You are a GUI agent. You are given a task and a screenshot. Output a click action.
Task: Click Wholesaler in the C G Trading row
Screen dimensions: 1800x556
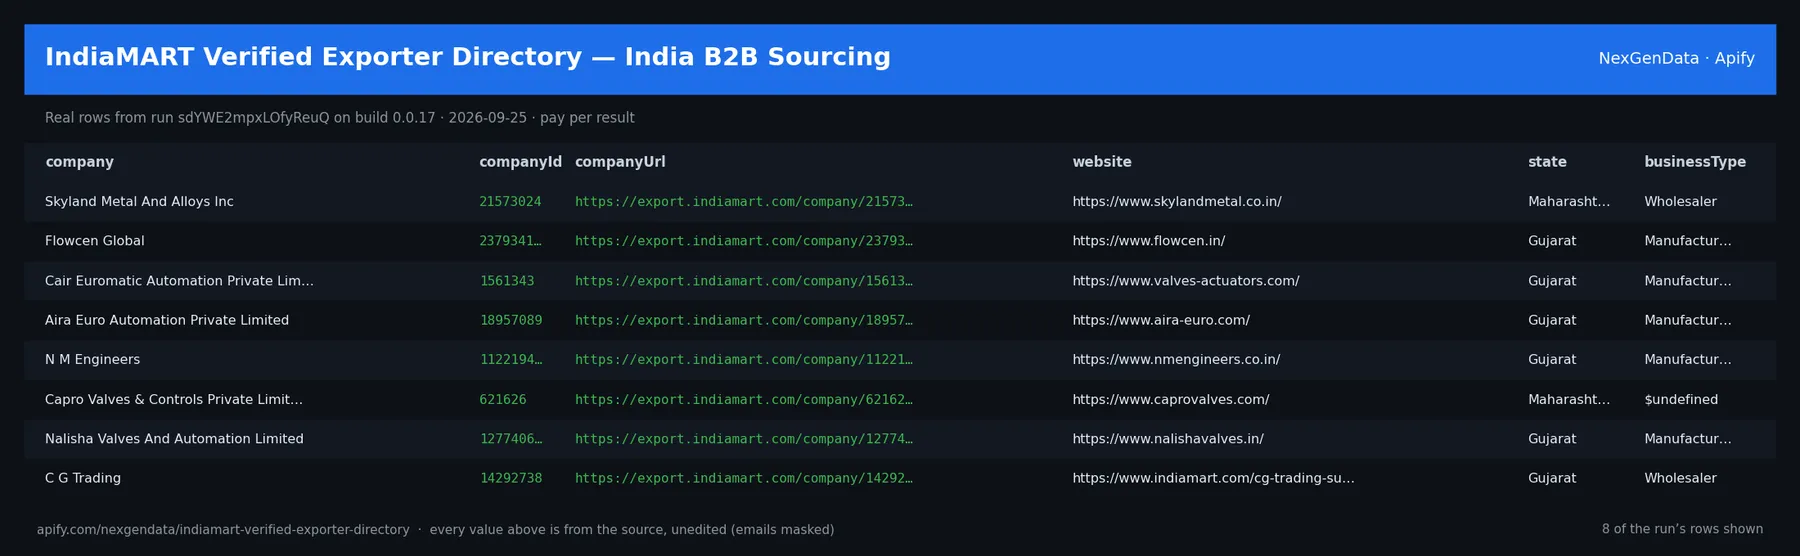coord(1680,479)
